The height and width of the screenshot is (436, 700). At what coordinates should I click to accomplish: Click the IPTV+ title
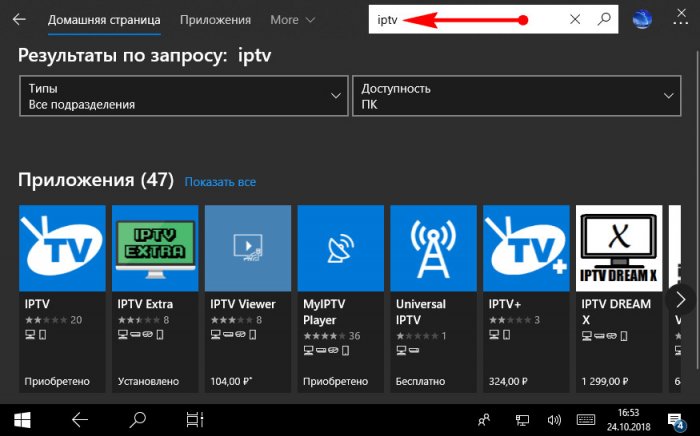[x=505, y=304]
